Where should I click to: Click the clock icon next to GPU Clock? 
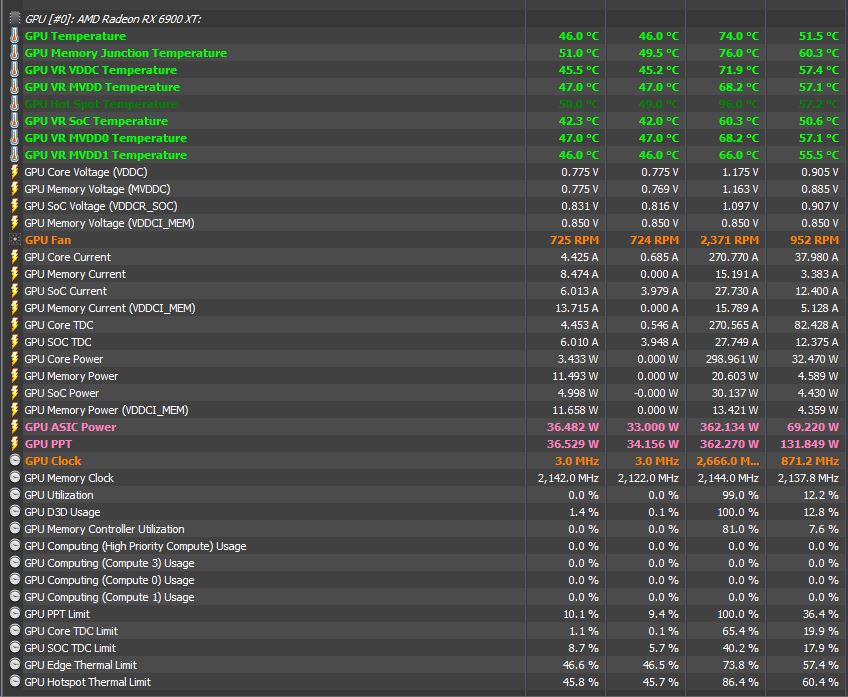tap(15, 461)
